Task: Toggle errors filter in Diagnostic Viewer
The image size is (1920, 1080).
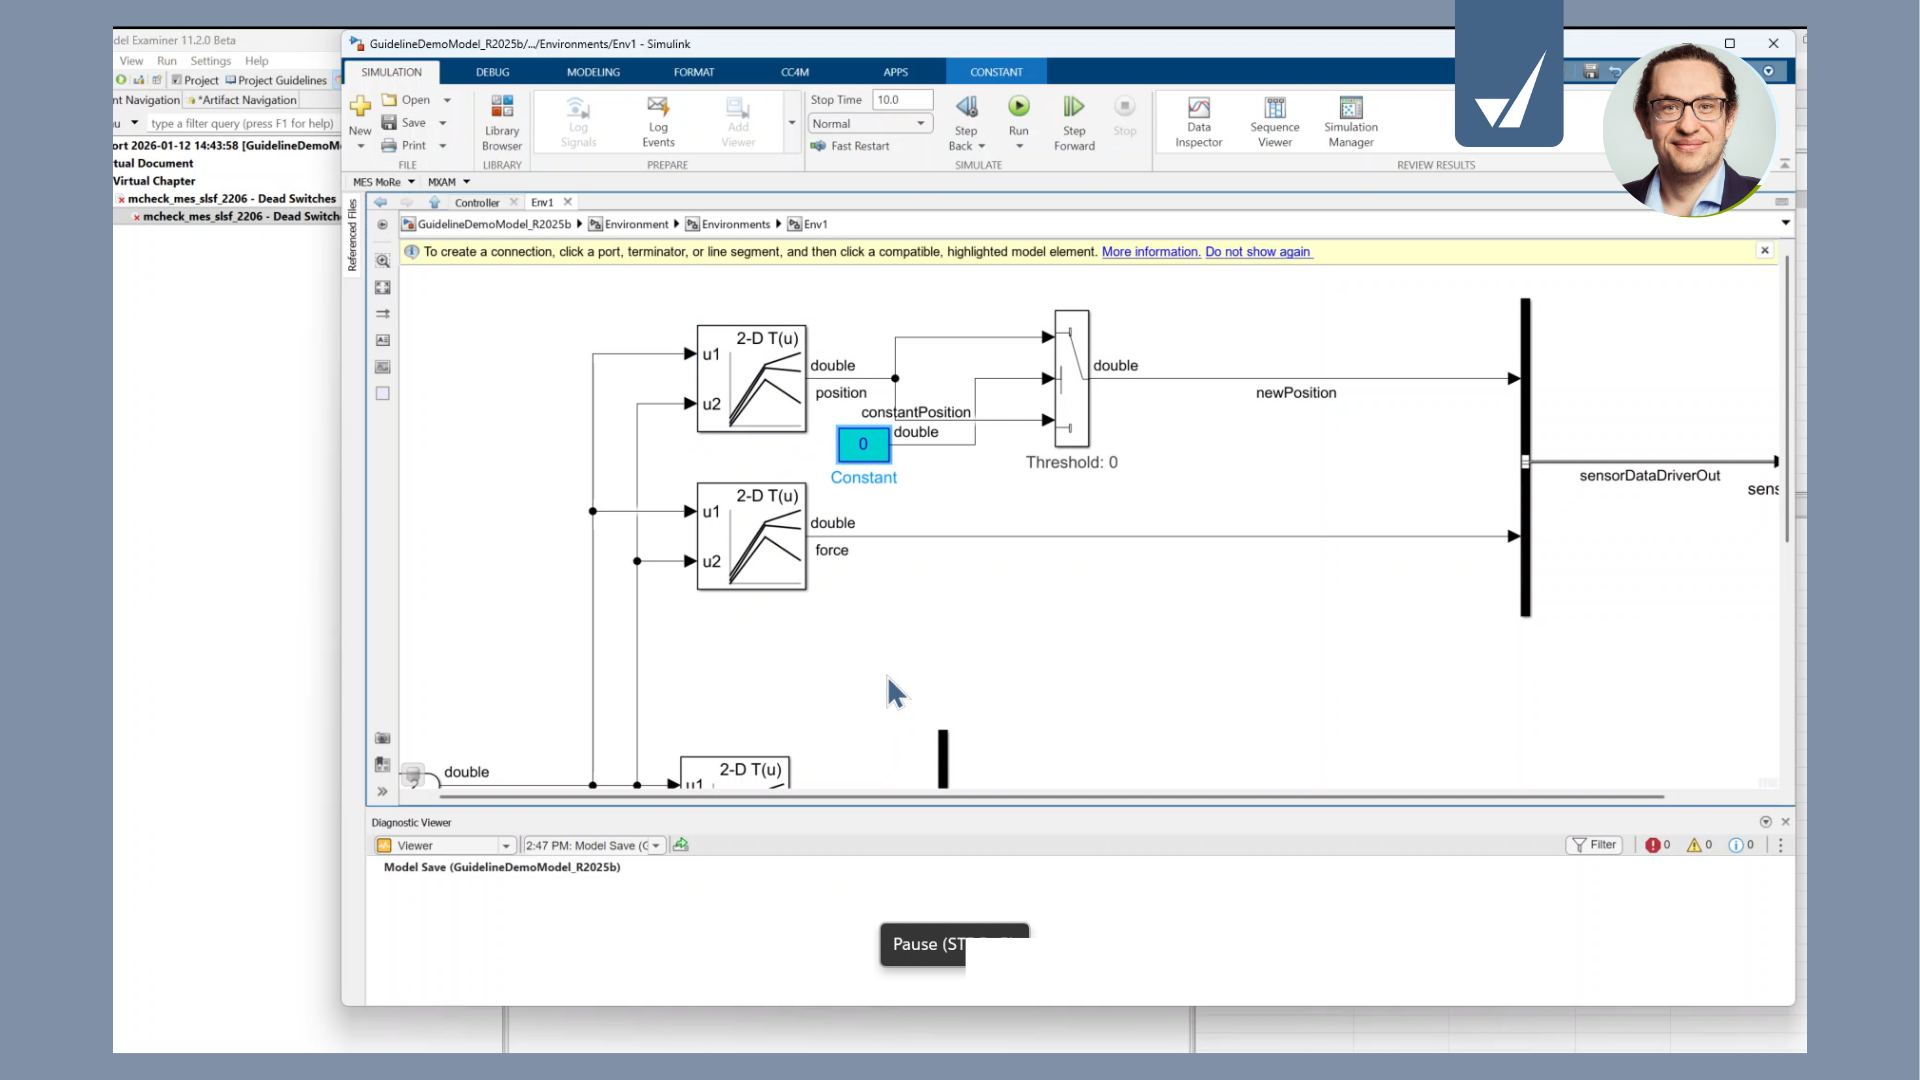Action: [1657, 845]
